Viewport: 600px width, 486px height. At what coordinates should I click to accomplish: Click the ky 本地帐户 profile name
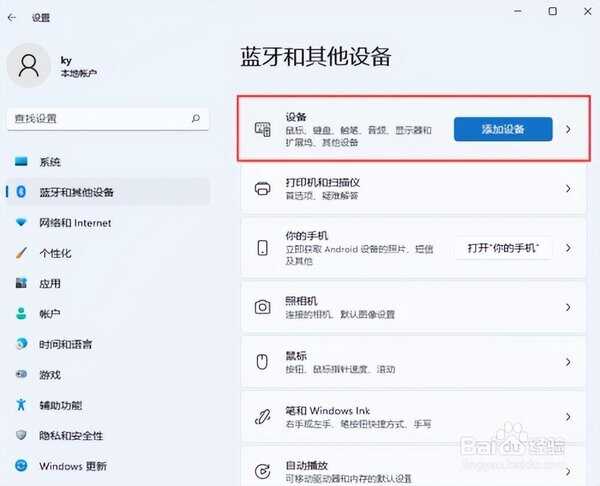pos(78,66)
